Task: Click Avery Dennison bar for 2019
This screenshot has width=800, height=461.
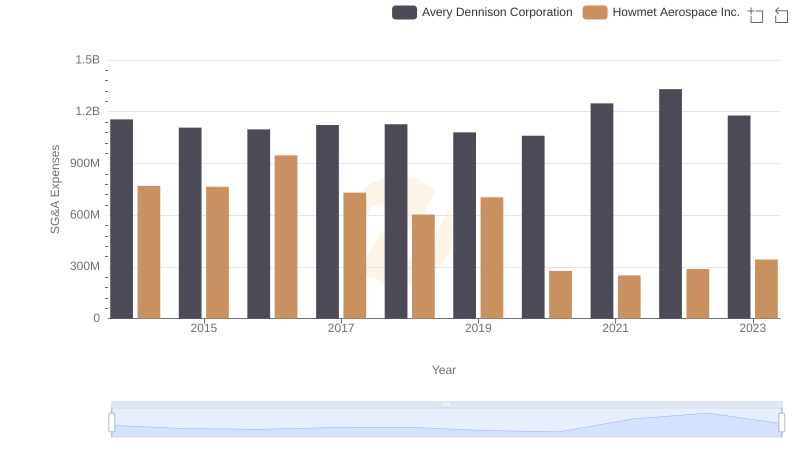Action: [464, 225]
